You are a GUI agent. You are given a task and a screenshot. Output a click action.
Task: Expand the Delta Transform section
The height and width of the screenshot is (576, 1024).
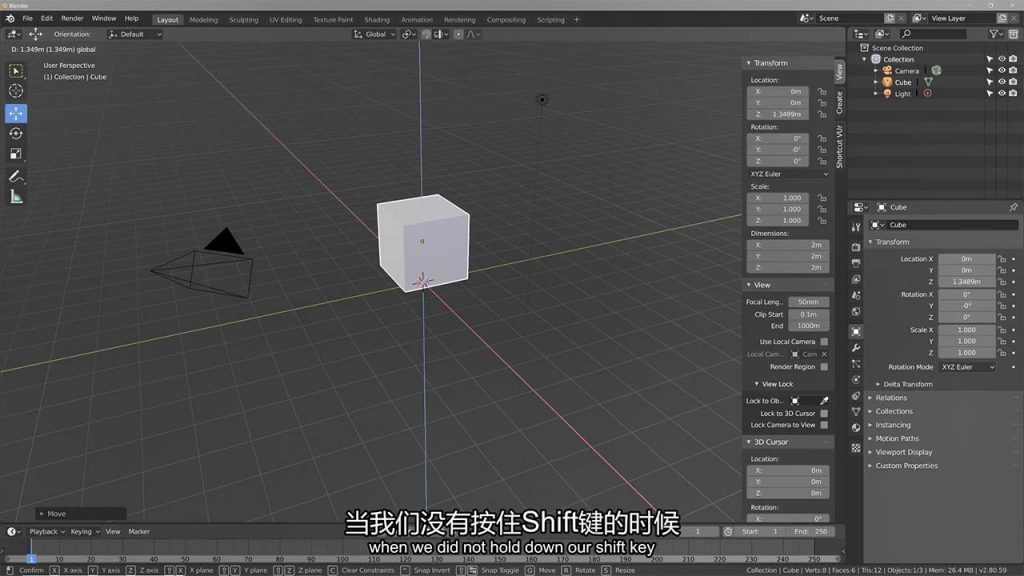(x=908, y=384)
